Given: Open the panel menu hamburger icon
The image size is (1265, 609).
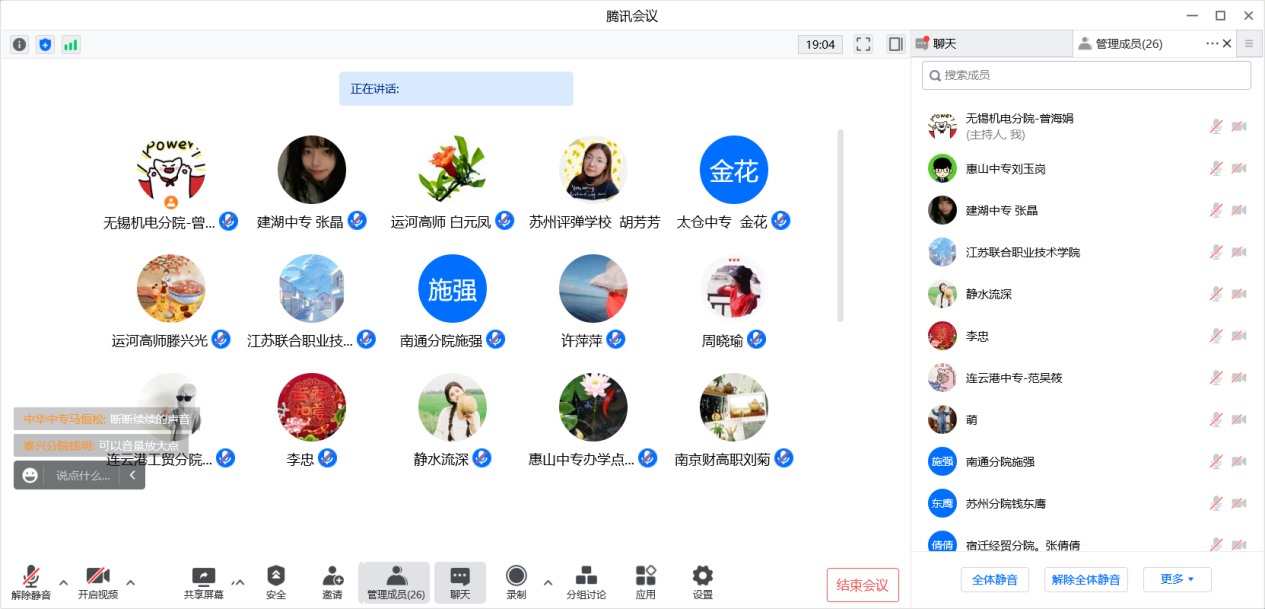Looking at the screenshot, I should pos(1248,44).
